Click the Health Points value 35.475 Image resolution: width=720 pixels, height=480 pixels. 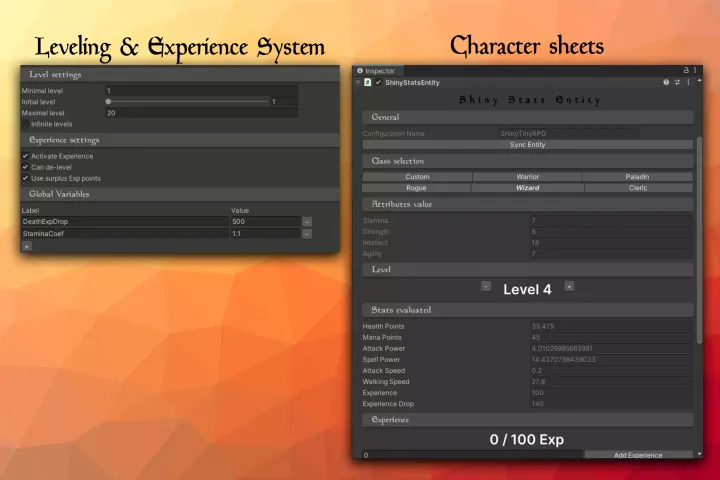click(x=611, y=326)
